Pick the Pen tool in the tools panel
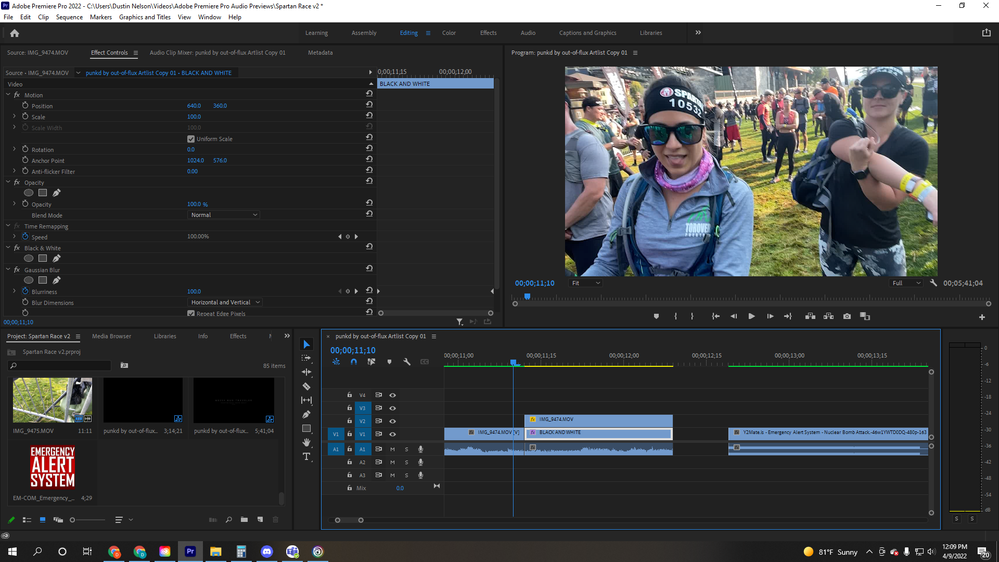Viewport: 999px width, 562px height. [307, 414]
